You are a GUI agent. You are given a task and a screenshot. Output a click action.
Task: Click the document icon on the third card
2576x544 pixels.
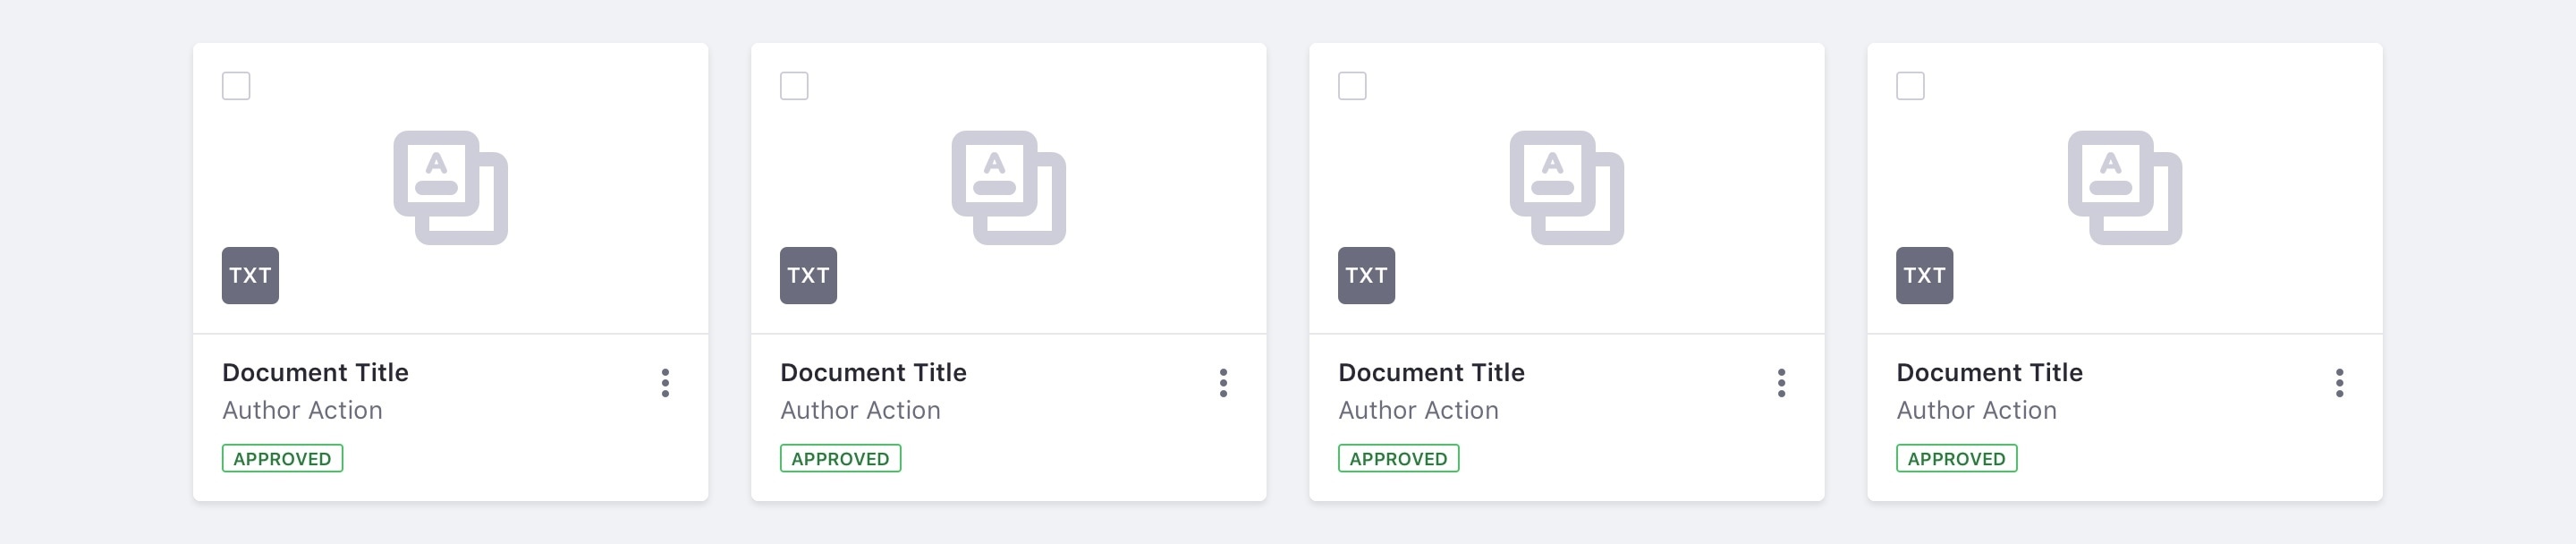click(x=1566, y=187)
